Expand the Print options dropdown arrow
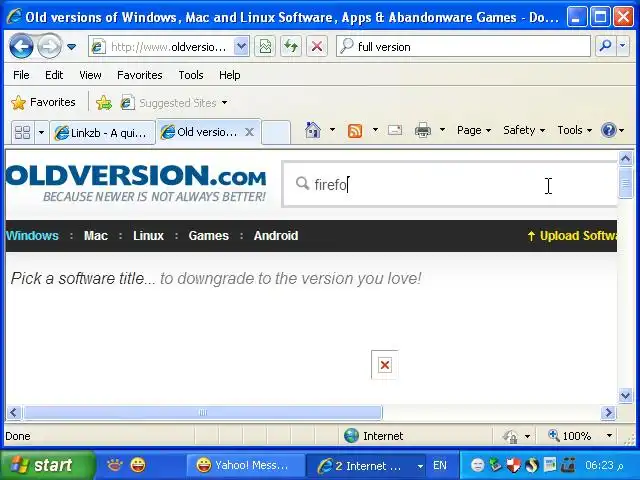Viewport: 640px width, 480px height. click(442, 130)
